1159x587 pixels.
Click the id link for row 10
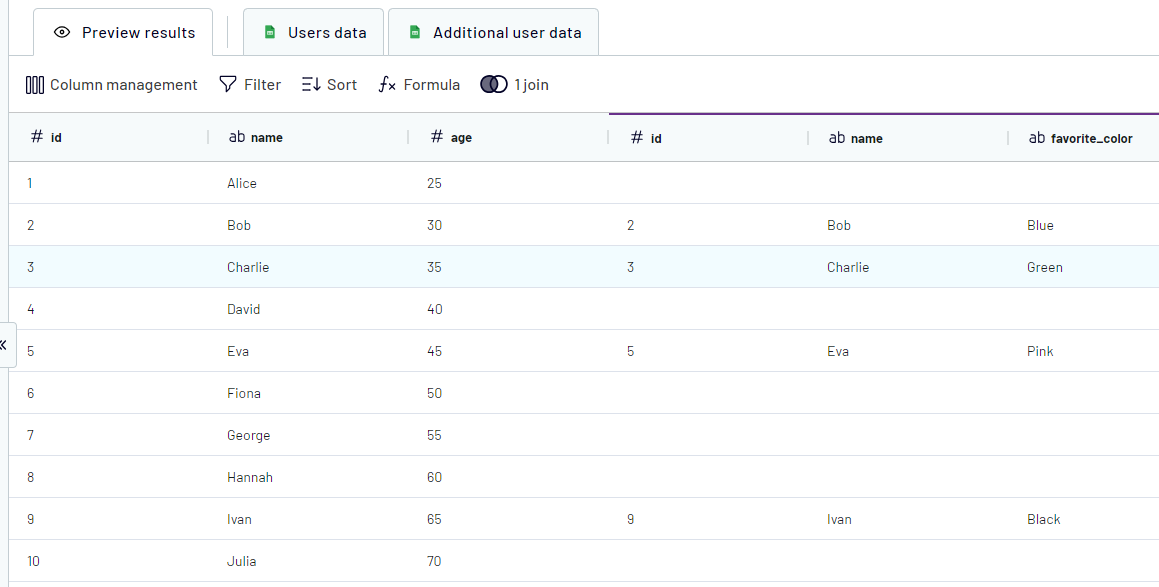33,561
